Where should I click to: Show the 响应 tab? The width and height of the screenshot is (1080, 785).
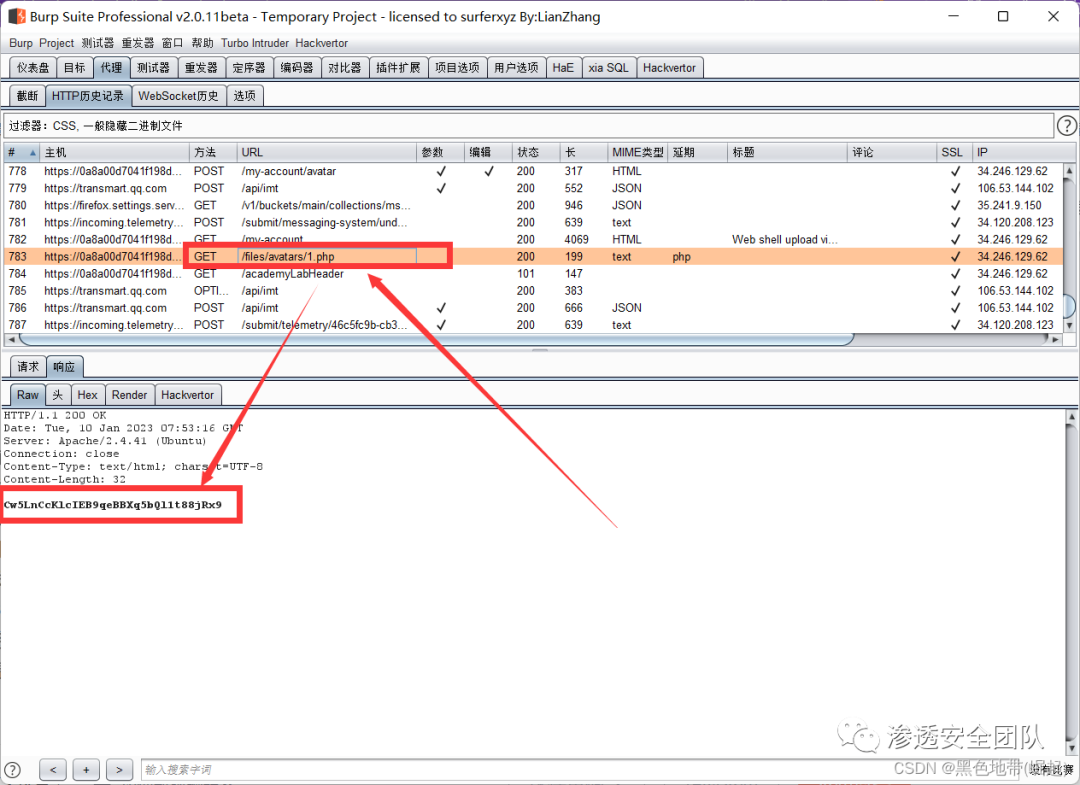(x=64, y=366)
